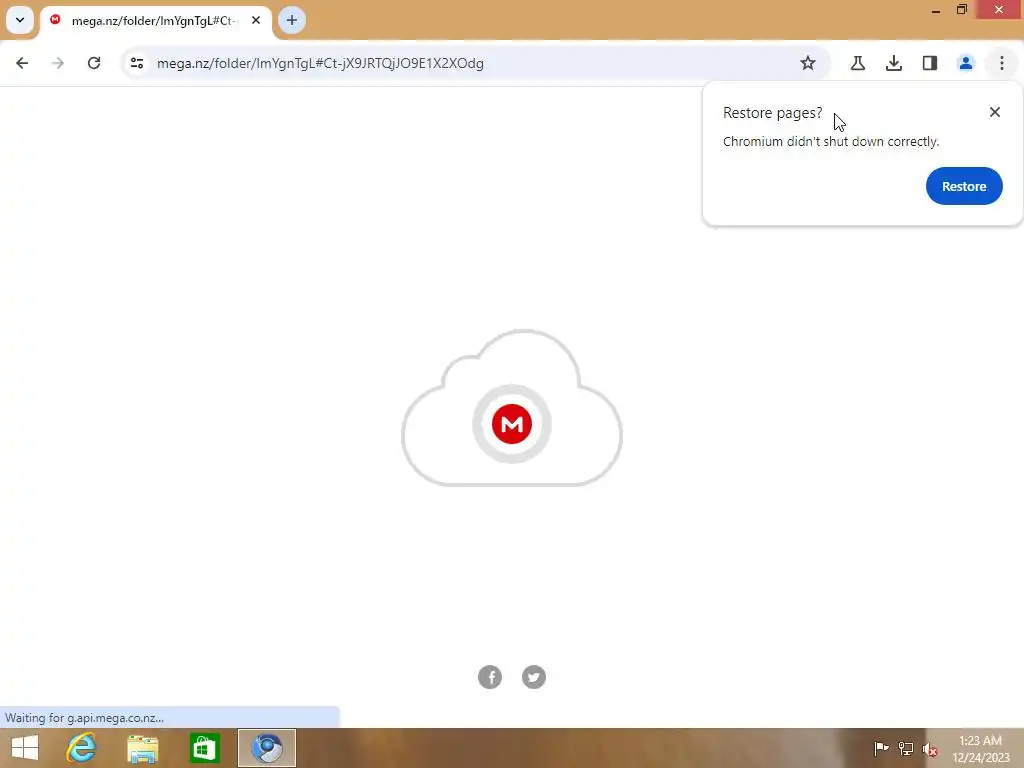Minimize the Chromium window
Image resolution: width=1024 pixels, height=768 pixels.
(x=936, y=10)
